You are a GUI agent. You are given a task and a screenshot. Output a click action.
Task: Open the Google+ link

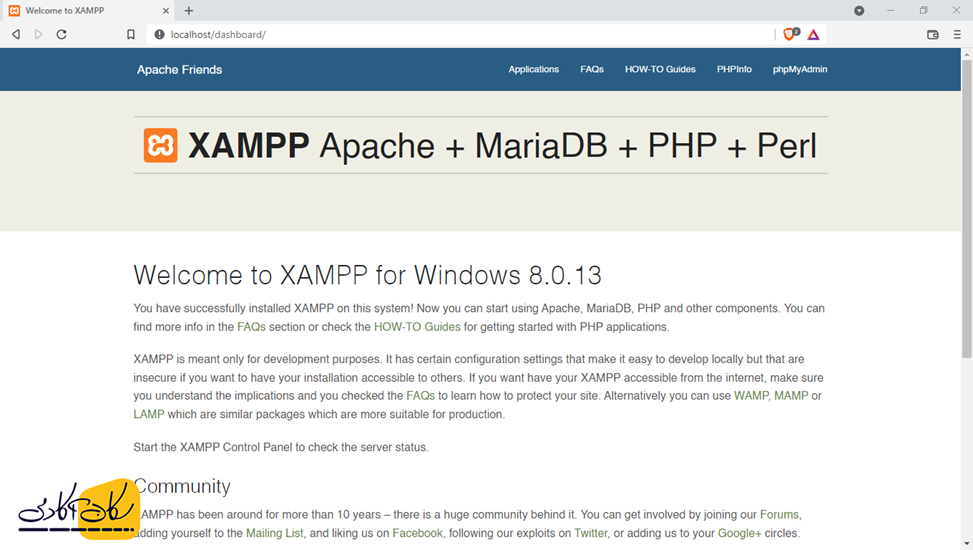pyautogui.click(x=740, y=533)
